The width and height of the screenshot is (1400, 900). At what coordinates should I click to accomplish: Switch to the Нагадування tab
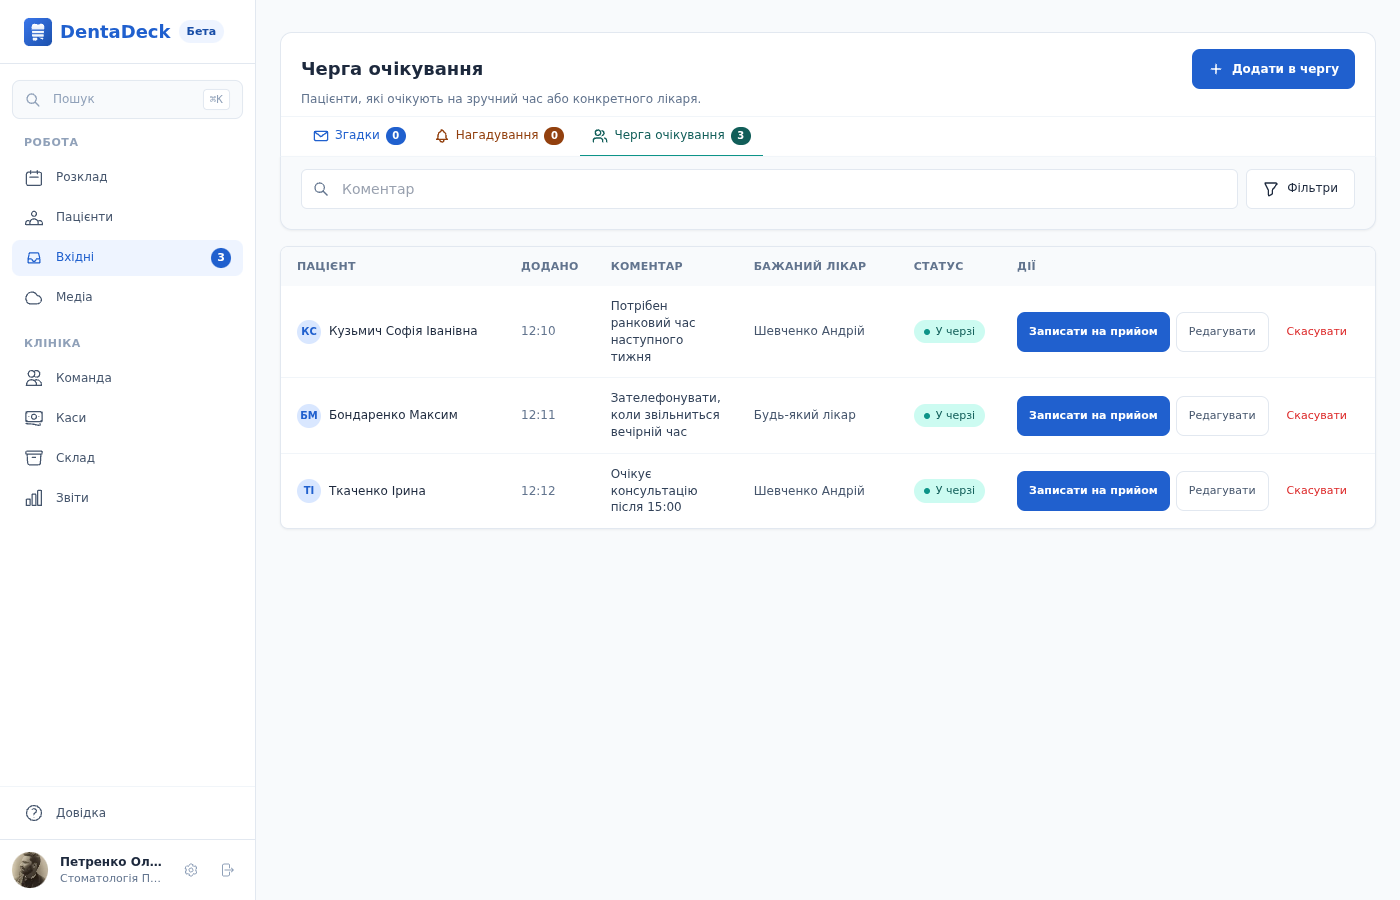pyautogui.click(x=499, y=136)
